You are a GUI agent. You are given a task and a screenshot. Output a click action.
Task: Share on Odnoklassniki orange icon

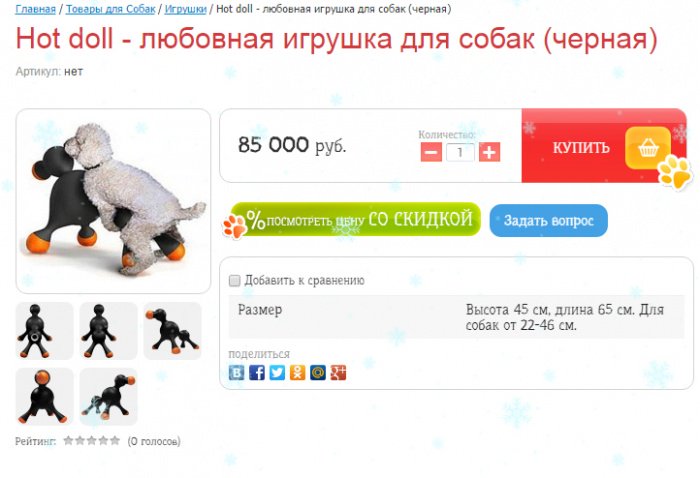point(297,372)
